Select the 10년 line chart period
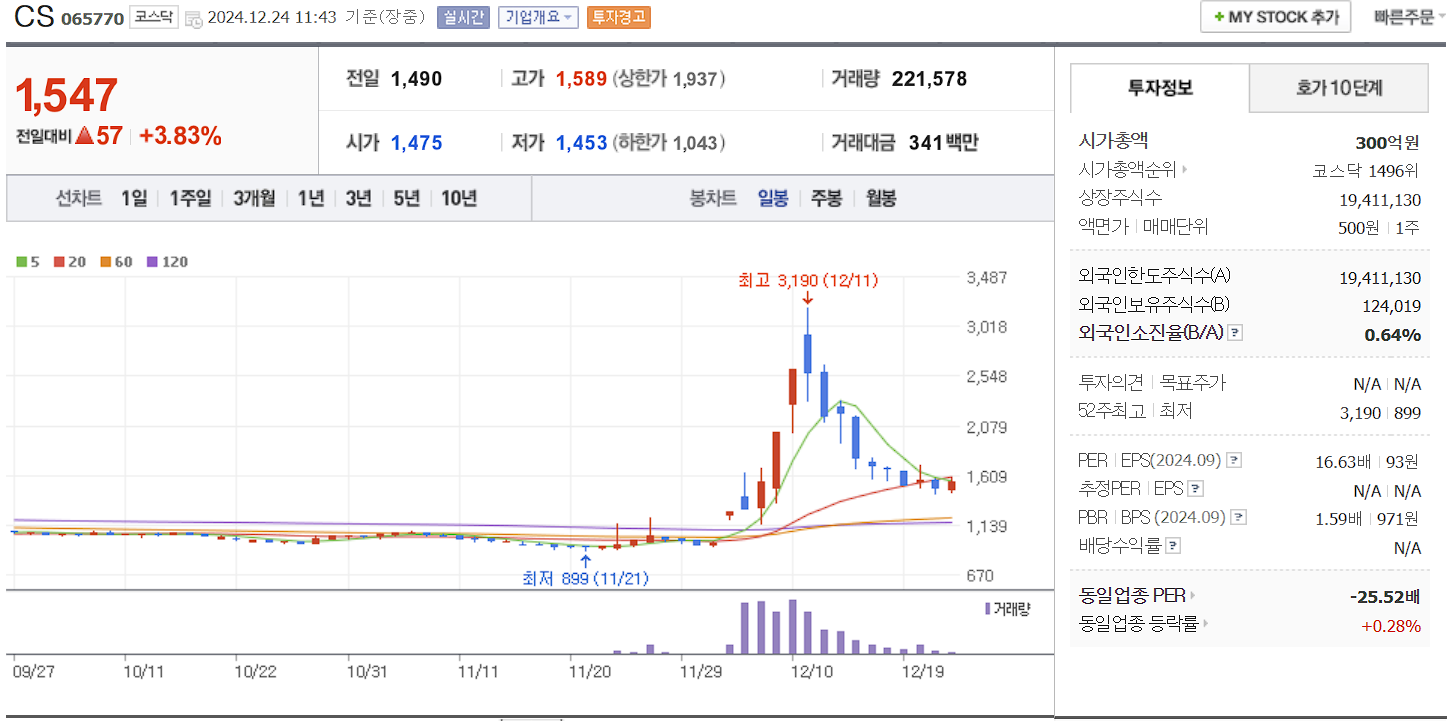 (x=459, y=198)
